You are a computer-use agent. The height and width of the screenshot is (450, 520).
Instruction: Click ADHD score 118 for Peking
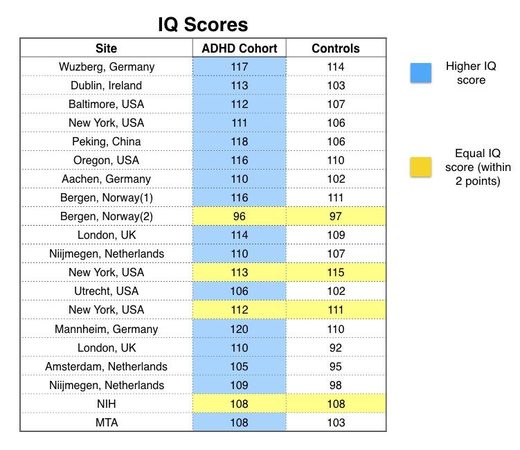click(x=239, y=142)
